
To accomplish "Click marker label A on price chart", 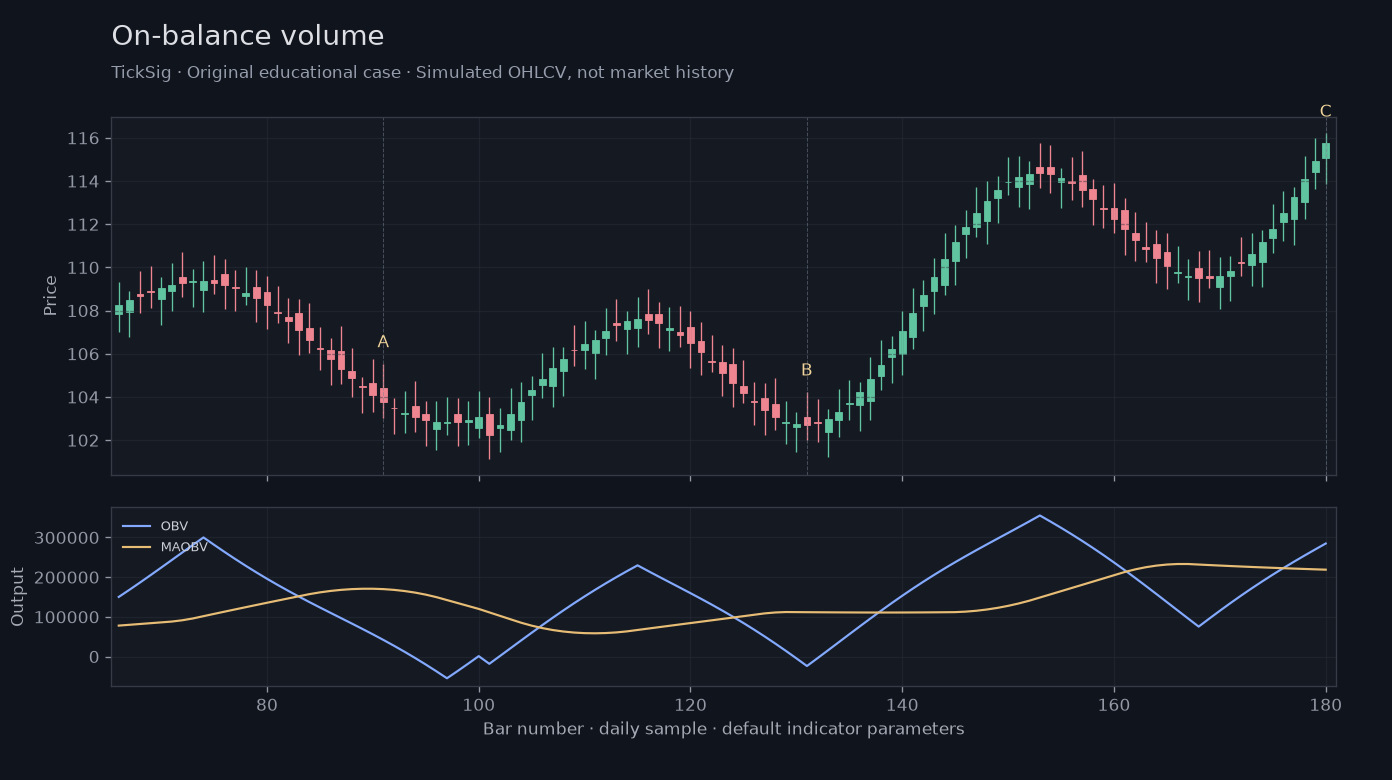I will pyautogui.click(x=383, y=342).
